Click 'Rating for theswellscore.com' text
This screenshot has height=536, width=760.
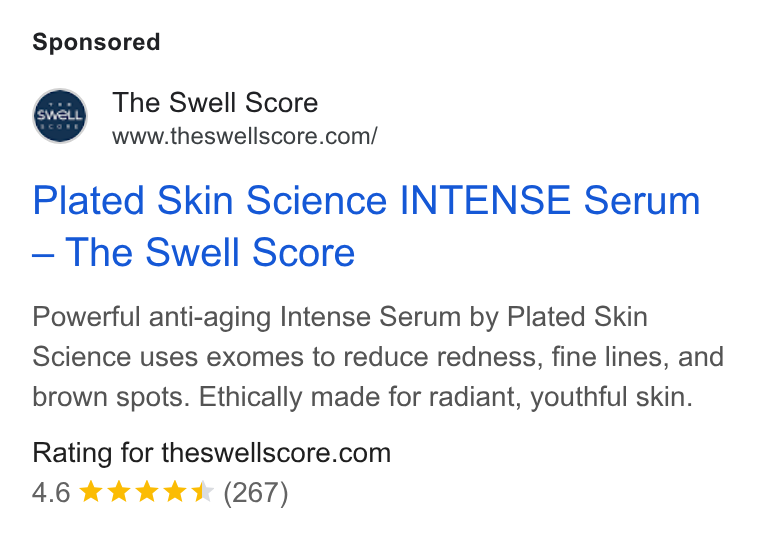tap(212, 453)
